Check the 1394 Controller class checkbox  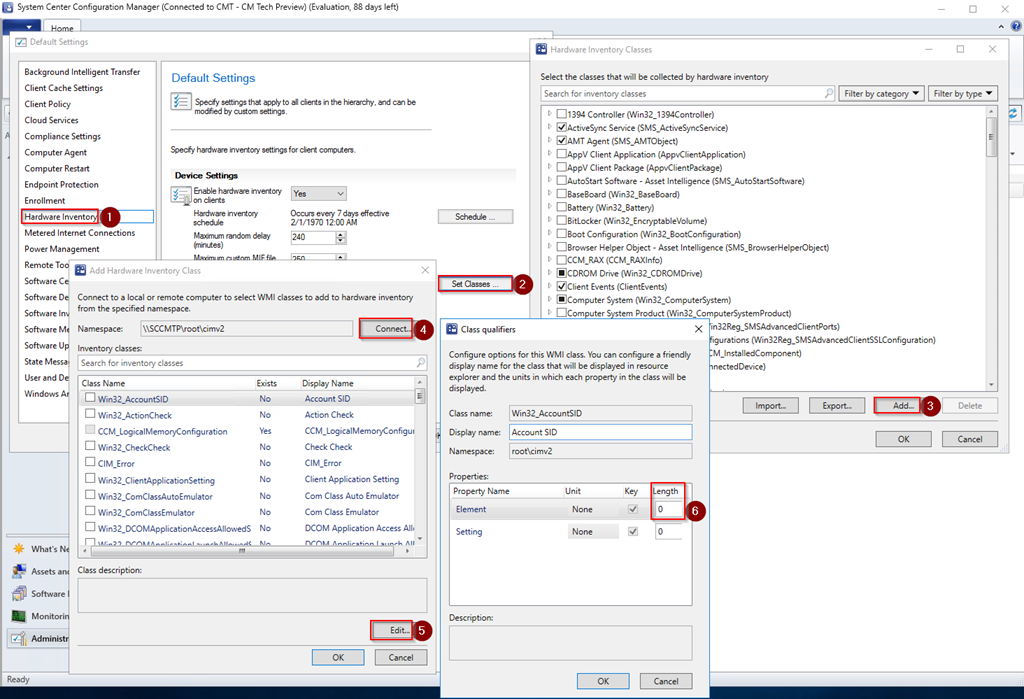(x=561, y=115)
